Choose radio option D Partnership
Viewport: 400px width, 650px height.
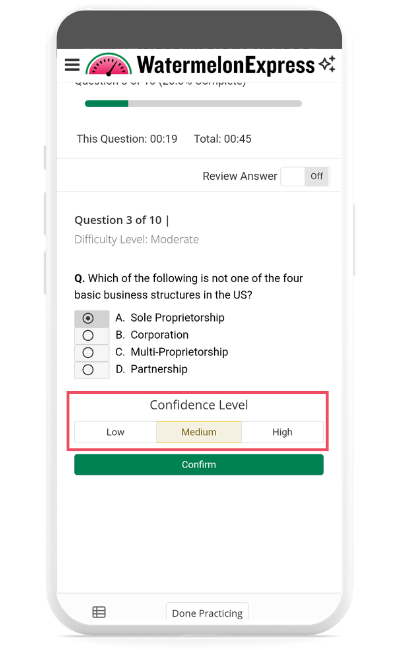point(88,370)
